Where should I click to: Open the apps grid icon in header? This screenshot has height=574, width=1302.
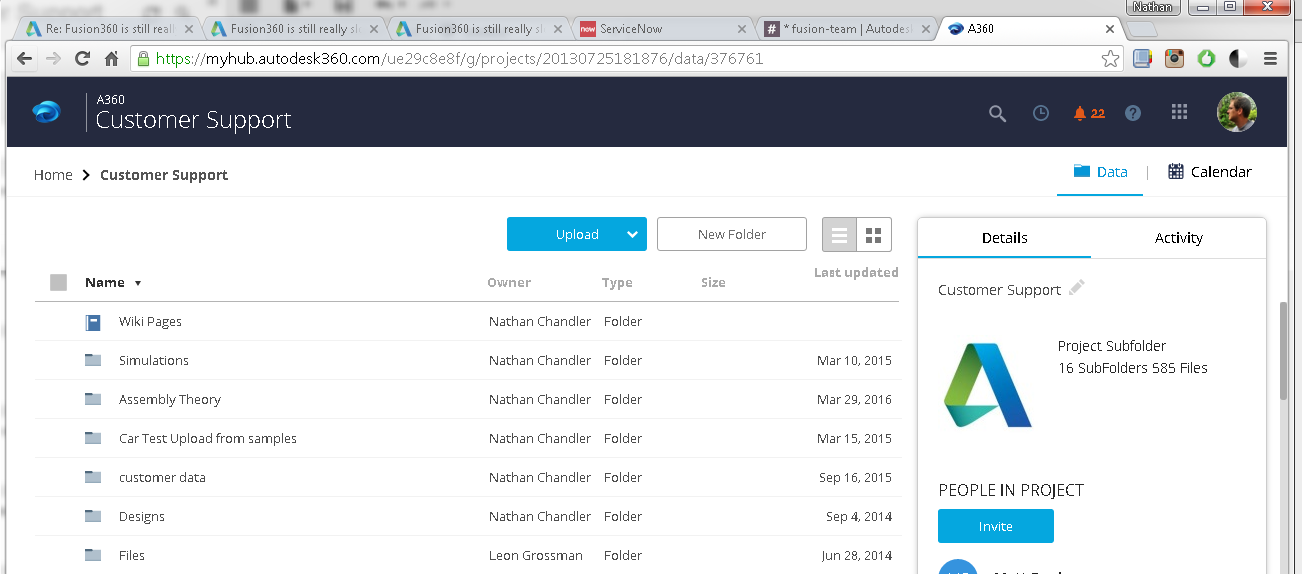[1180, 112]
